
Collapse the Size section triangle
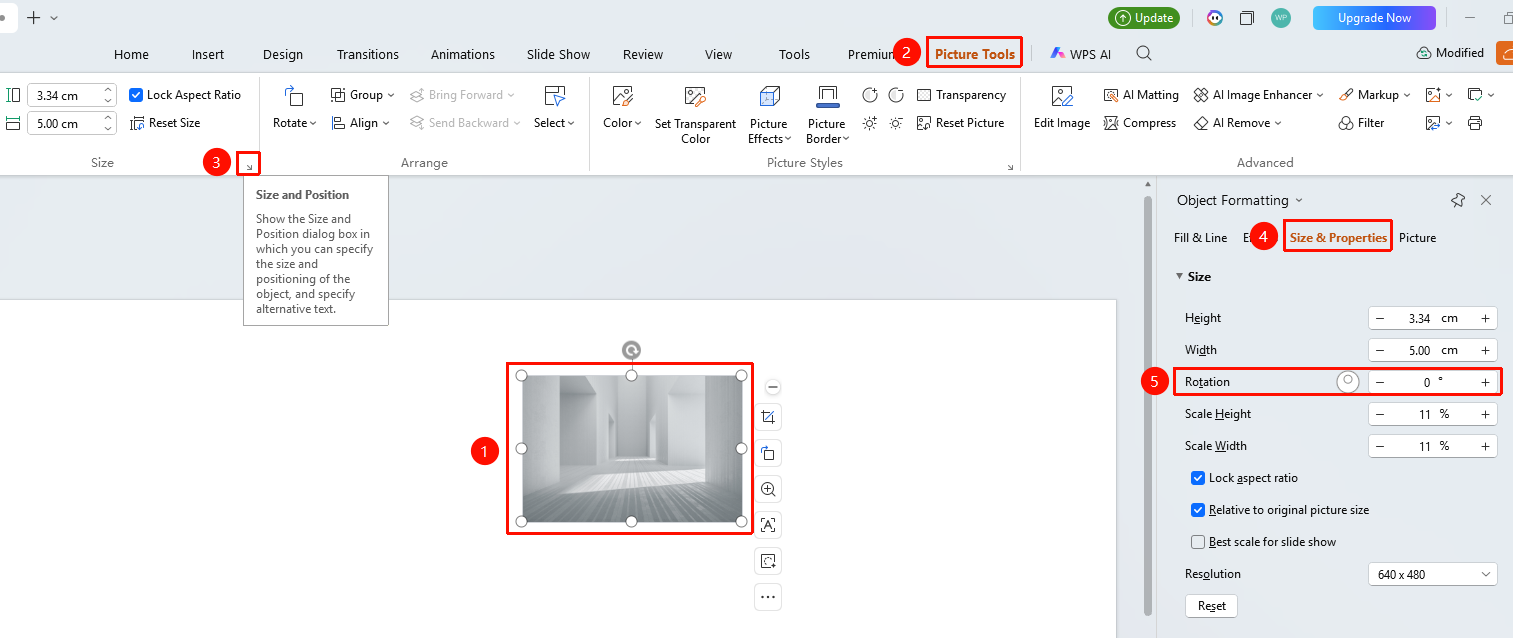point(1179,276)
